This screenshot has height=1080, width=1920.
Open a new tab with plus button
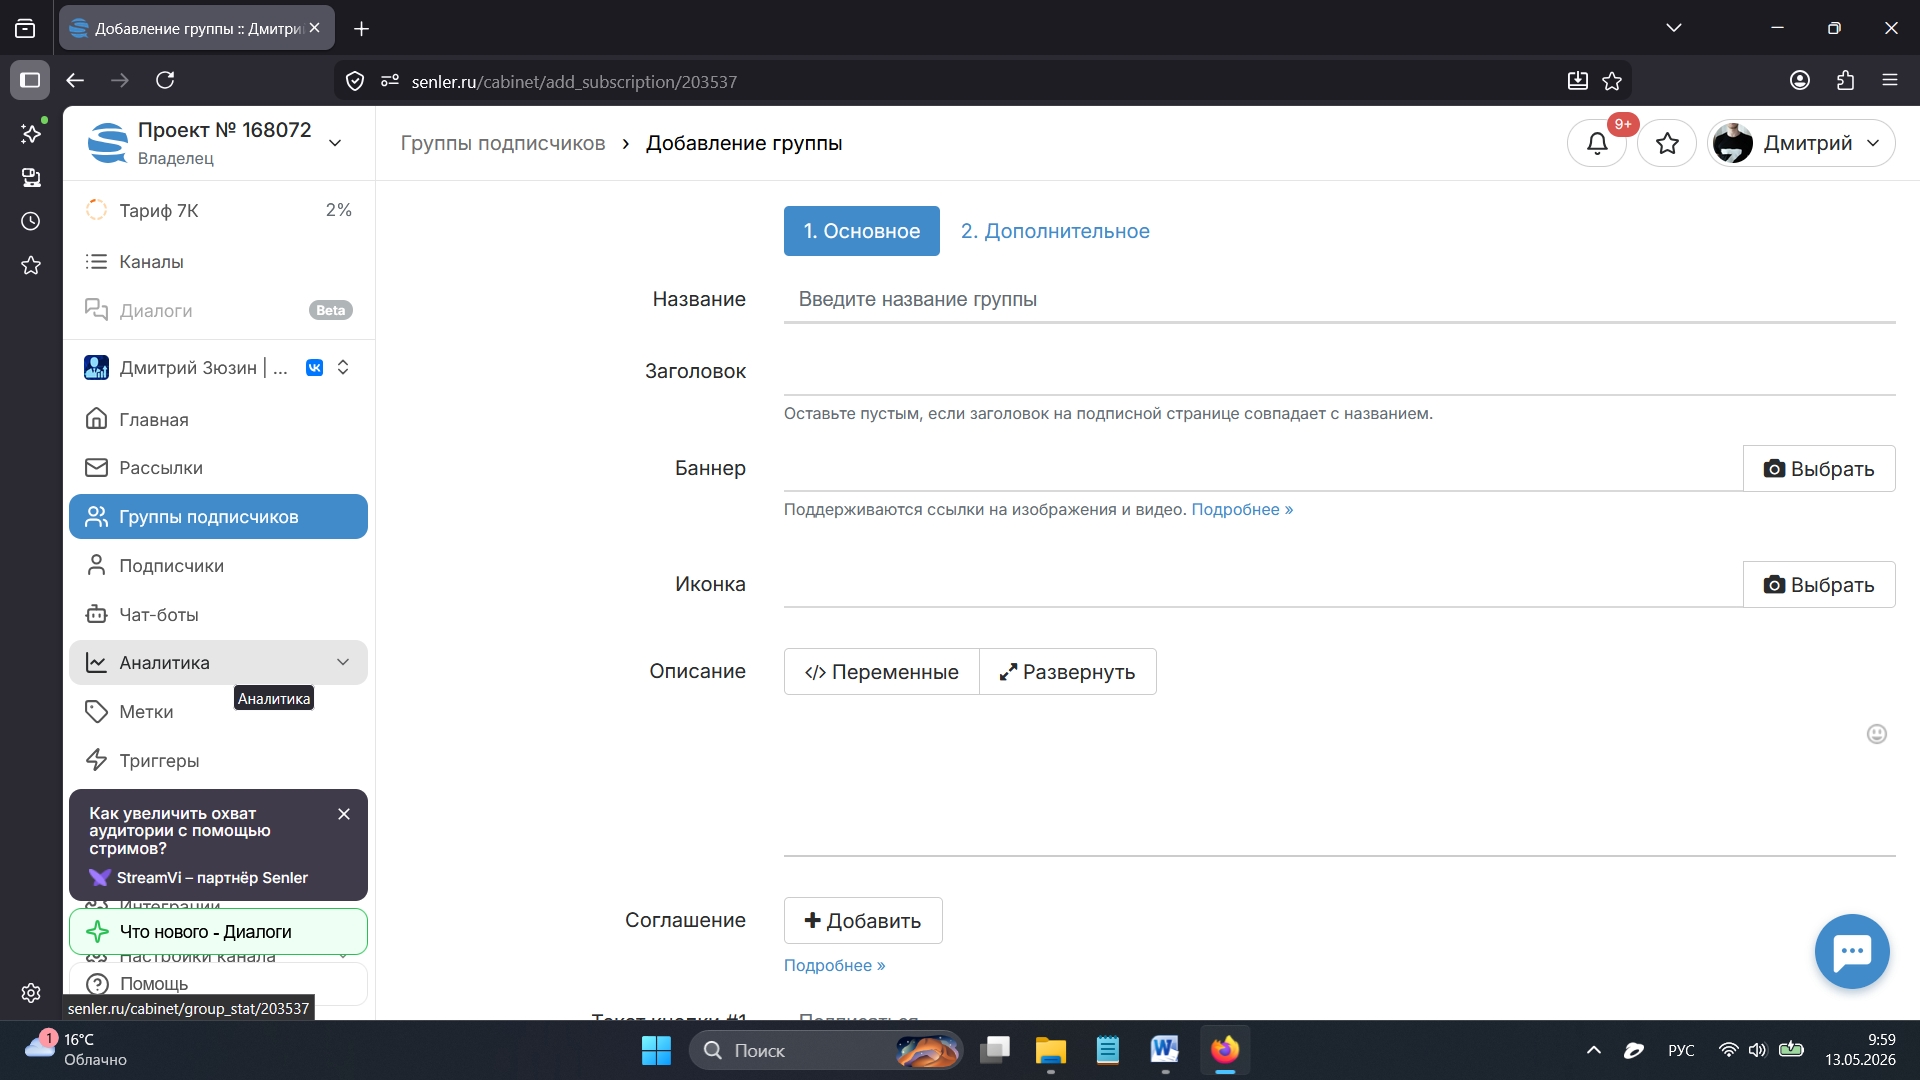[361, 28]
